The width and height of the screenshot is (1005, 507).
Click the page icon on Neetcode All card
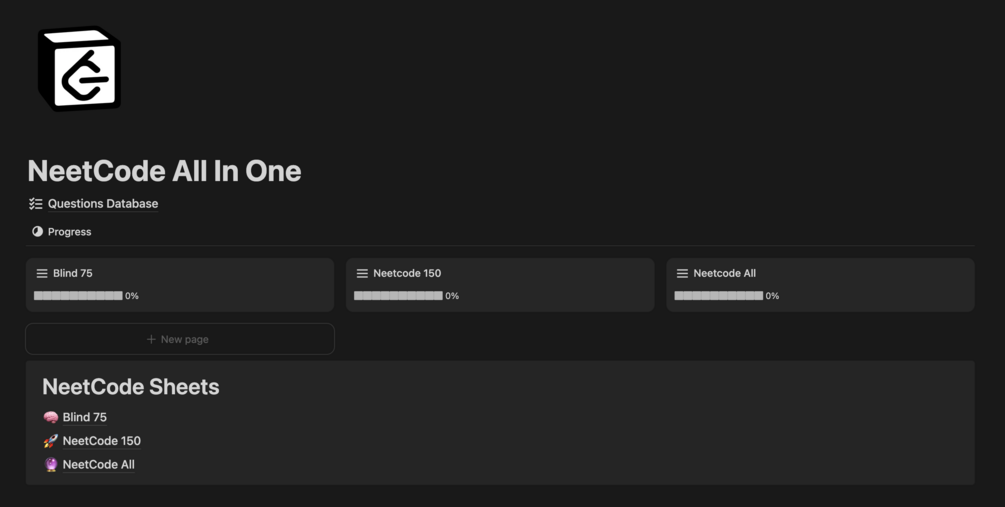click(x=682, y=273)
